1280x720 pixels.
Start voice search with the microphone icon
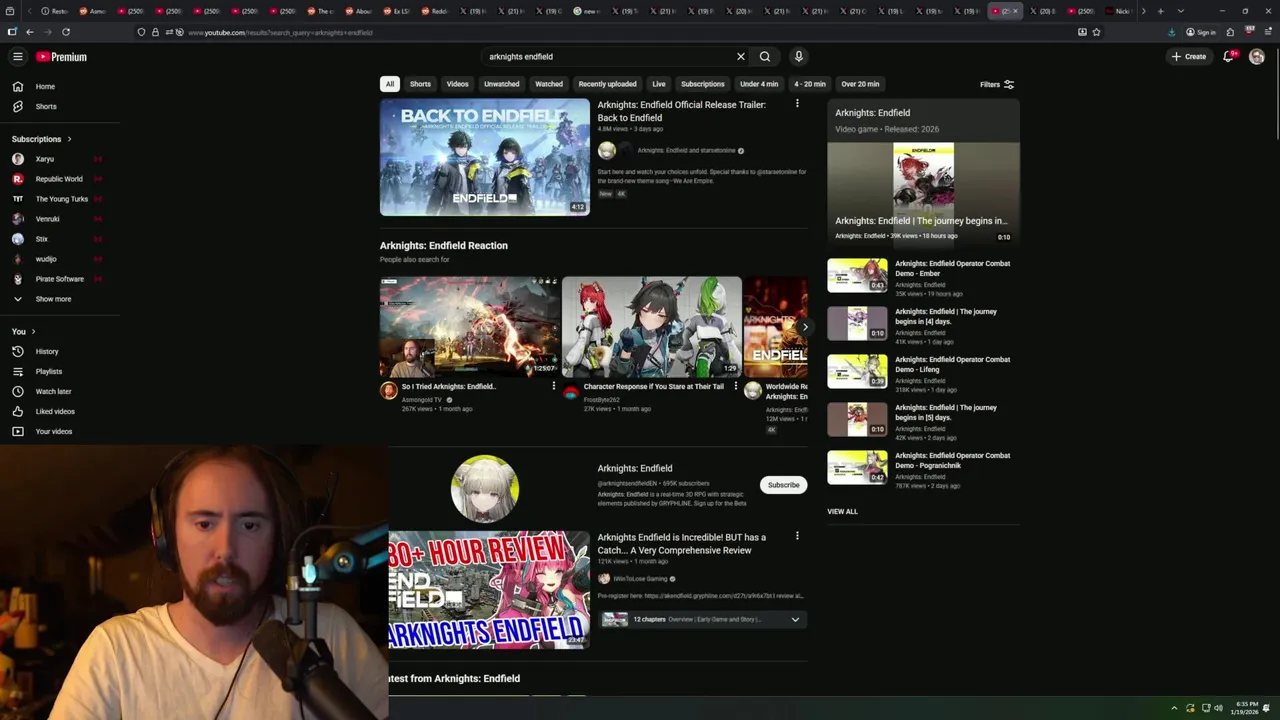click(798, 57)
